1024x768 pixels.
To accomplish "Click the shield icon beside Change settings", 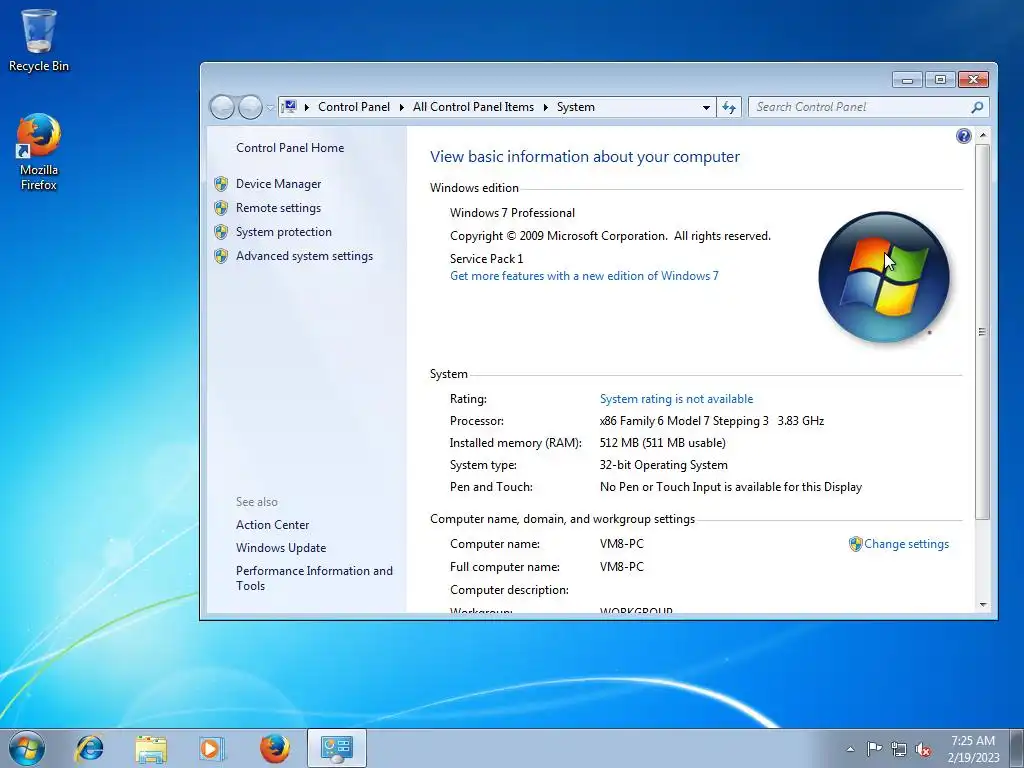I will pos(856,544).
